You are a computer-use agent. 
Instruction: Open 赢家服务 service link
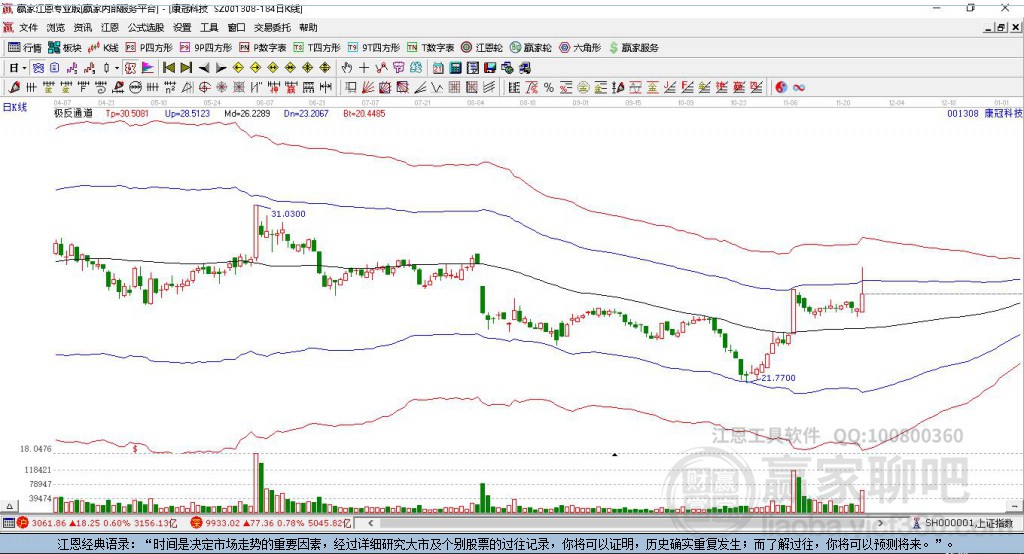pyautogui.click(x=633, y=48)
